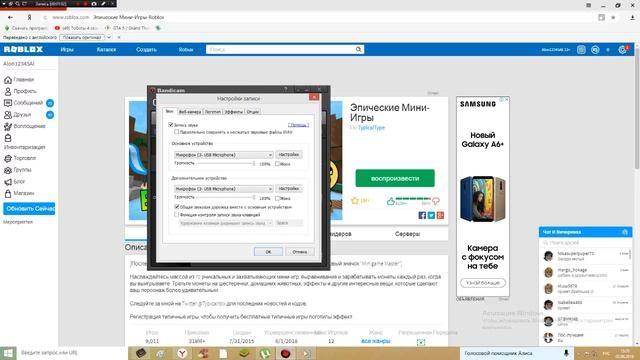Open the Серверы tab on the game page
This screenshot has width=640, height=360.
[x=407, y=234]
